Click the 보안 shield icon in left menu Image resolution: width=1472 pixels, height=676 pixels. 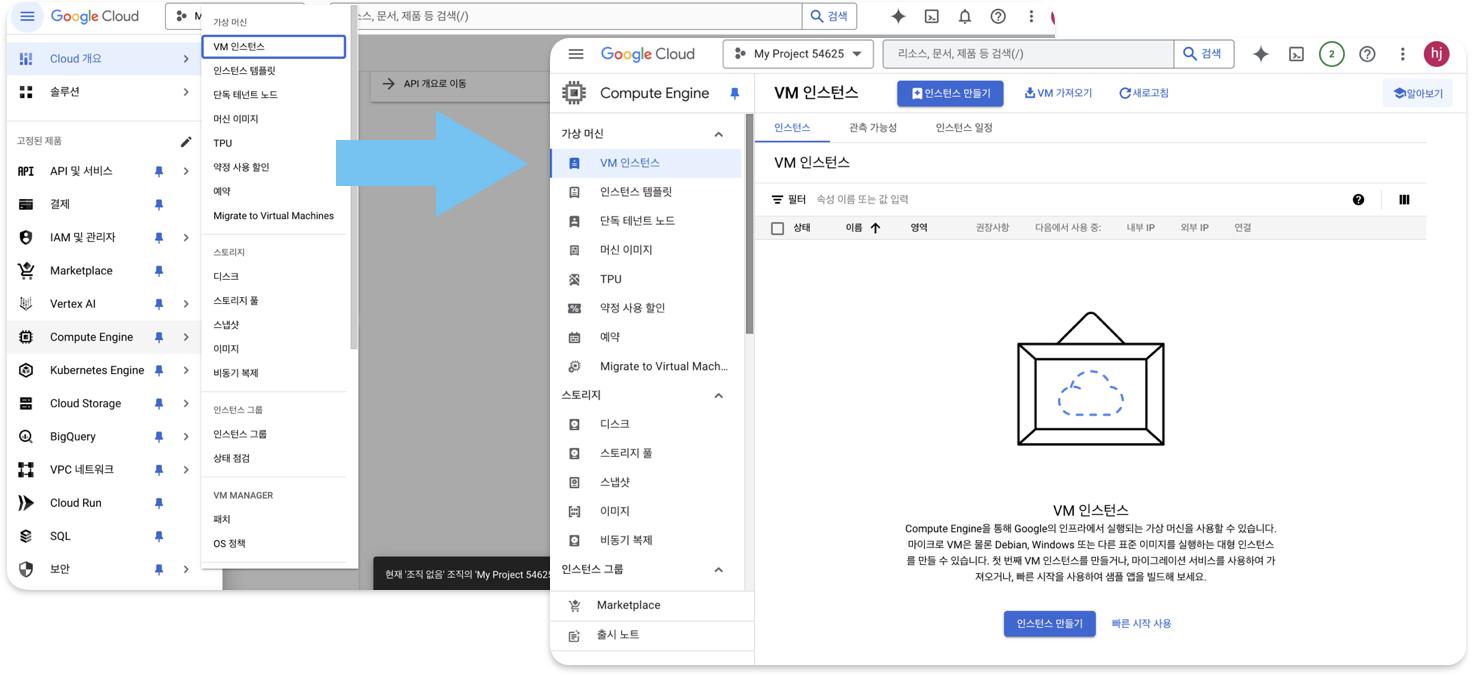pyautogui.click(x=26, y=569)
